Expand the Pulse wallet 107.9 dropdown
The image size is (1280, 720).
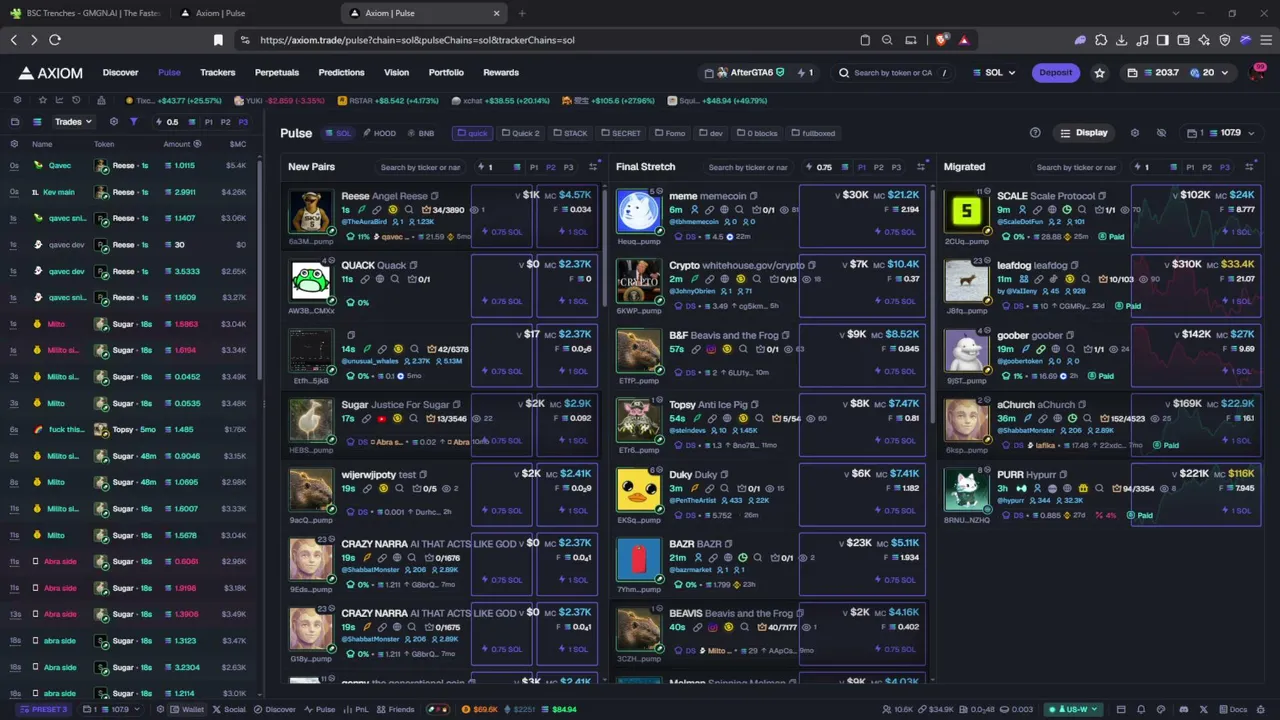coord(1221,133)
